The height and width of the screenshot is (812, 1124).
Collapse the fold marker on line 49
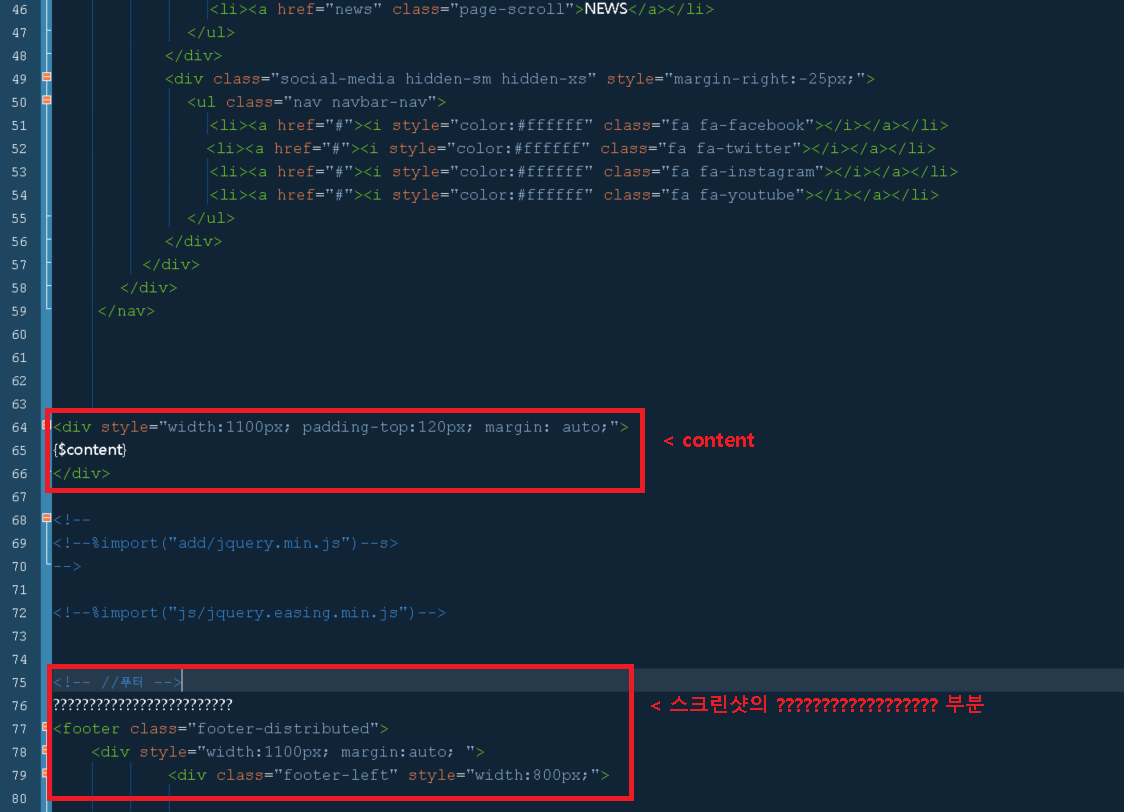pos(46,77)
